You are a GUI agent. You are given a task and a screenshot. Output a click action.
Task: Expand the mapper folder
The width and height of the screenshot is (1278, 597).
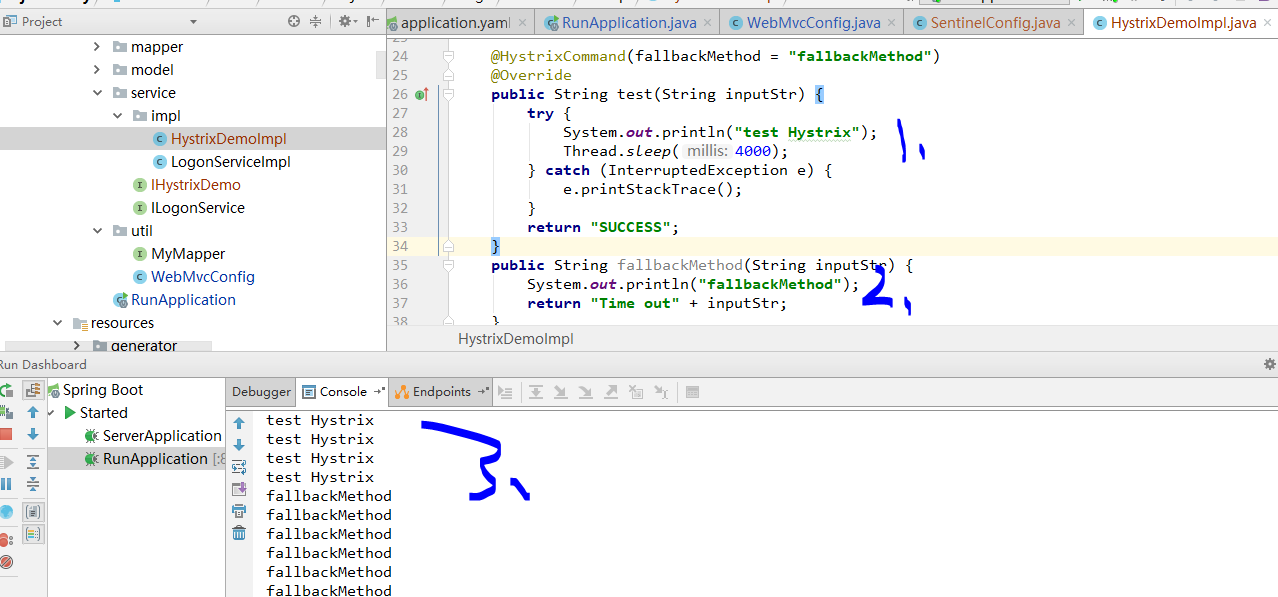click(97, 46)
